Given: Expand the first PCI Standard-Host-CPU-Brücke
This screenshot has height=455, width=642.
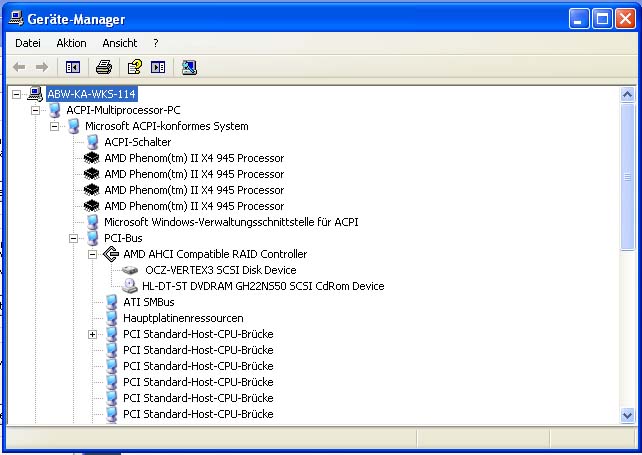Looking at the screenshot, I should click(x=93, y=335).
